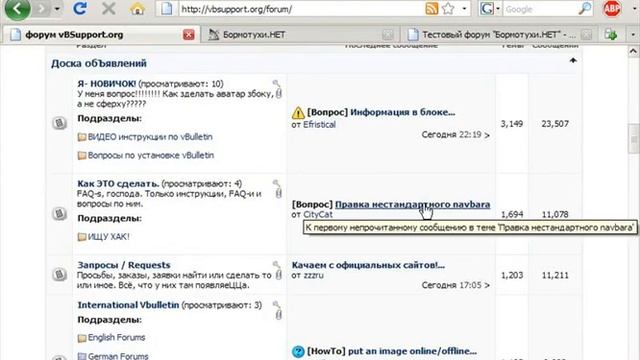Viewport: 640px width, 360px height.
Task: Subscribe via the orange RSS feed icon
Action: (431, 9)
